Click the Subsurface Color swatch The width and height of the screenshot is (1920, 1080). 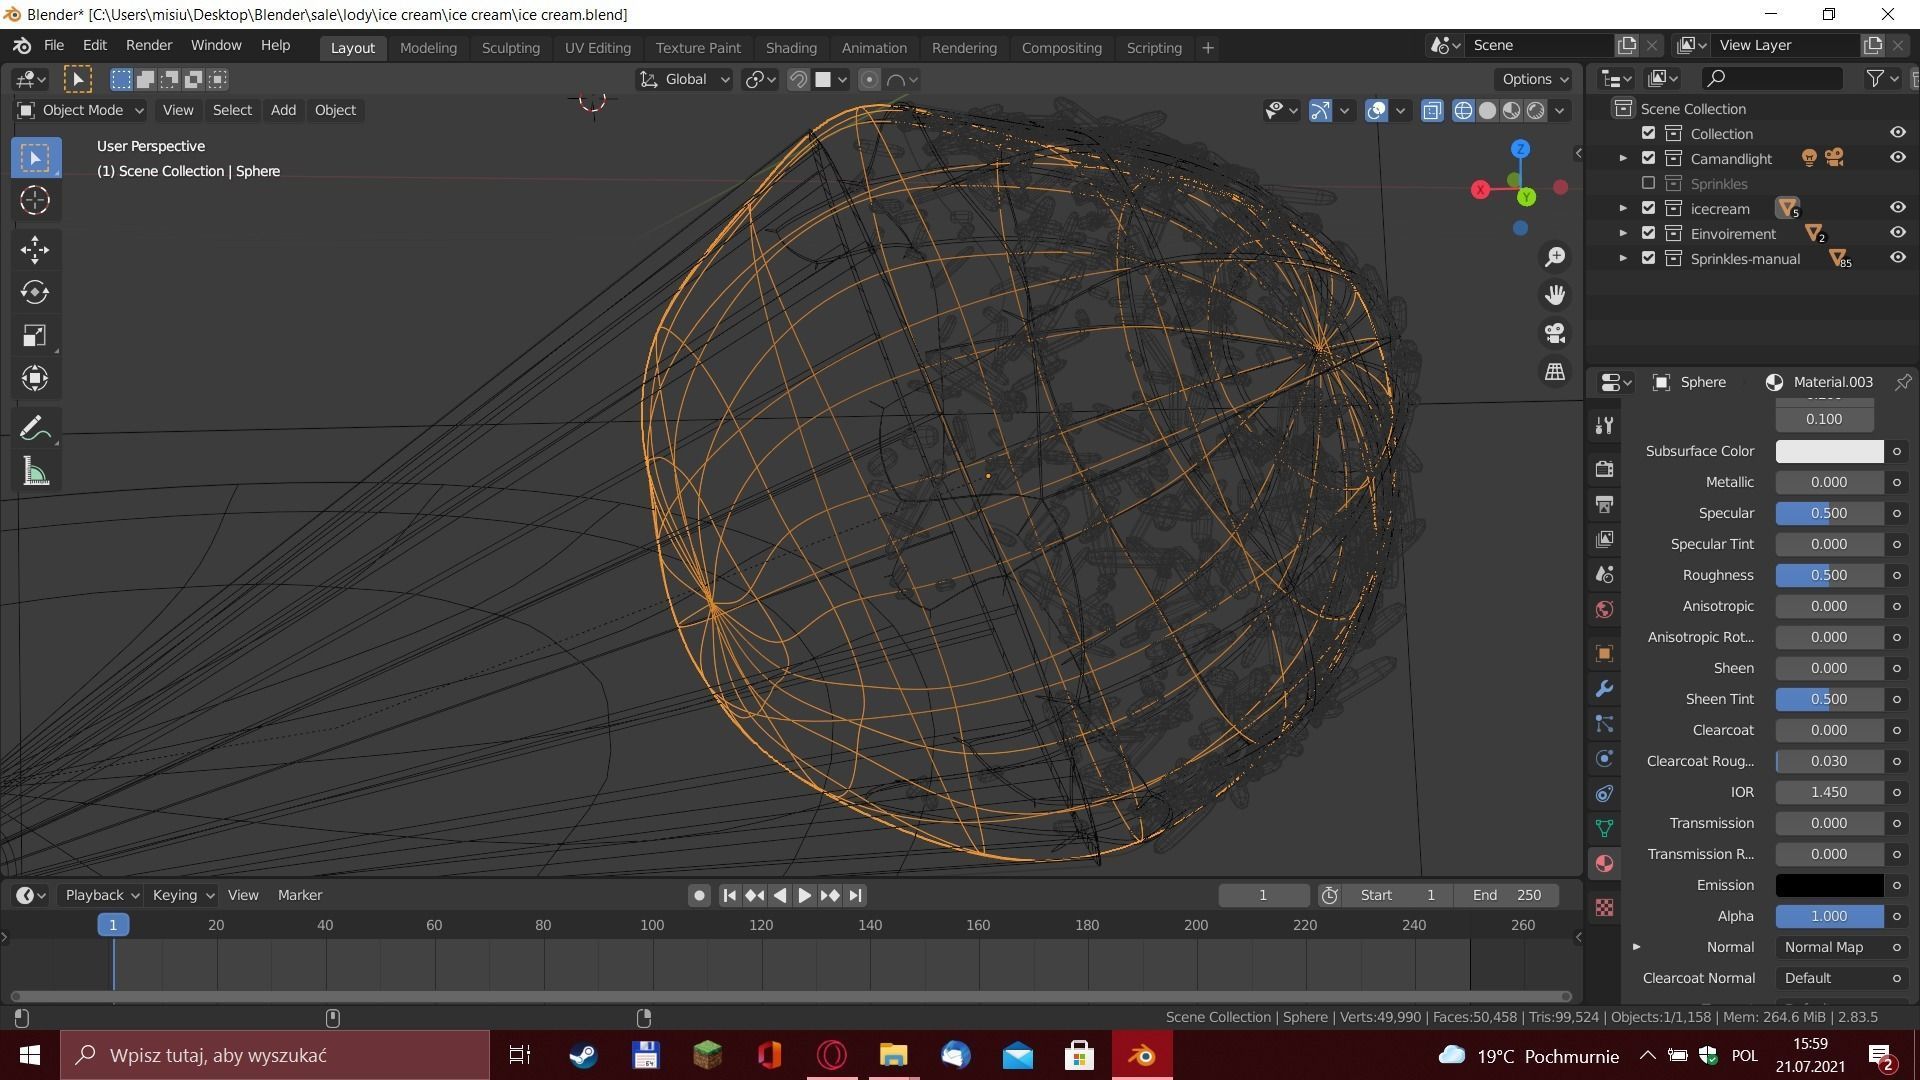1828,451
